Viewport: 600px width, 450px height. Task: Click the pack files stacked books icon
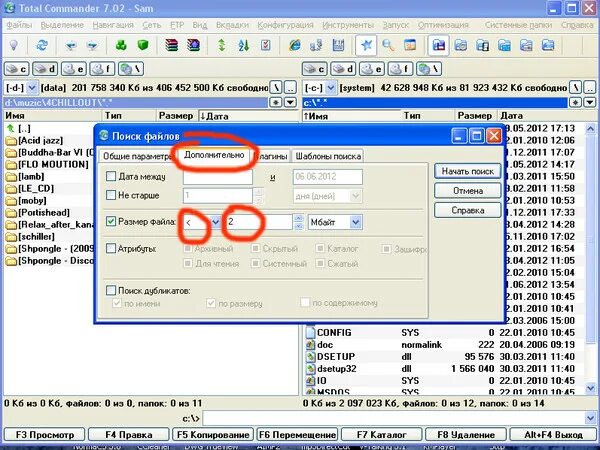[172, 45]
